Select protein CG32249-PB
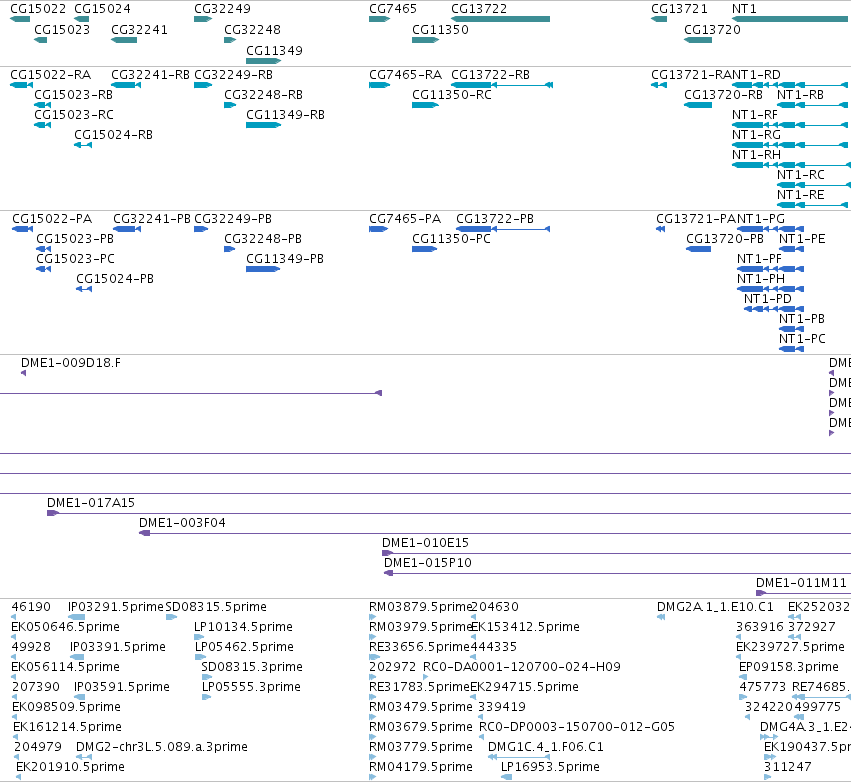851x782 pixels. tap(233, 219)
